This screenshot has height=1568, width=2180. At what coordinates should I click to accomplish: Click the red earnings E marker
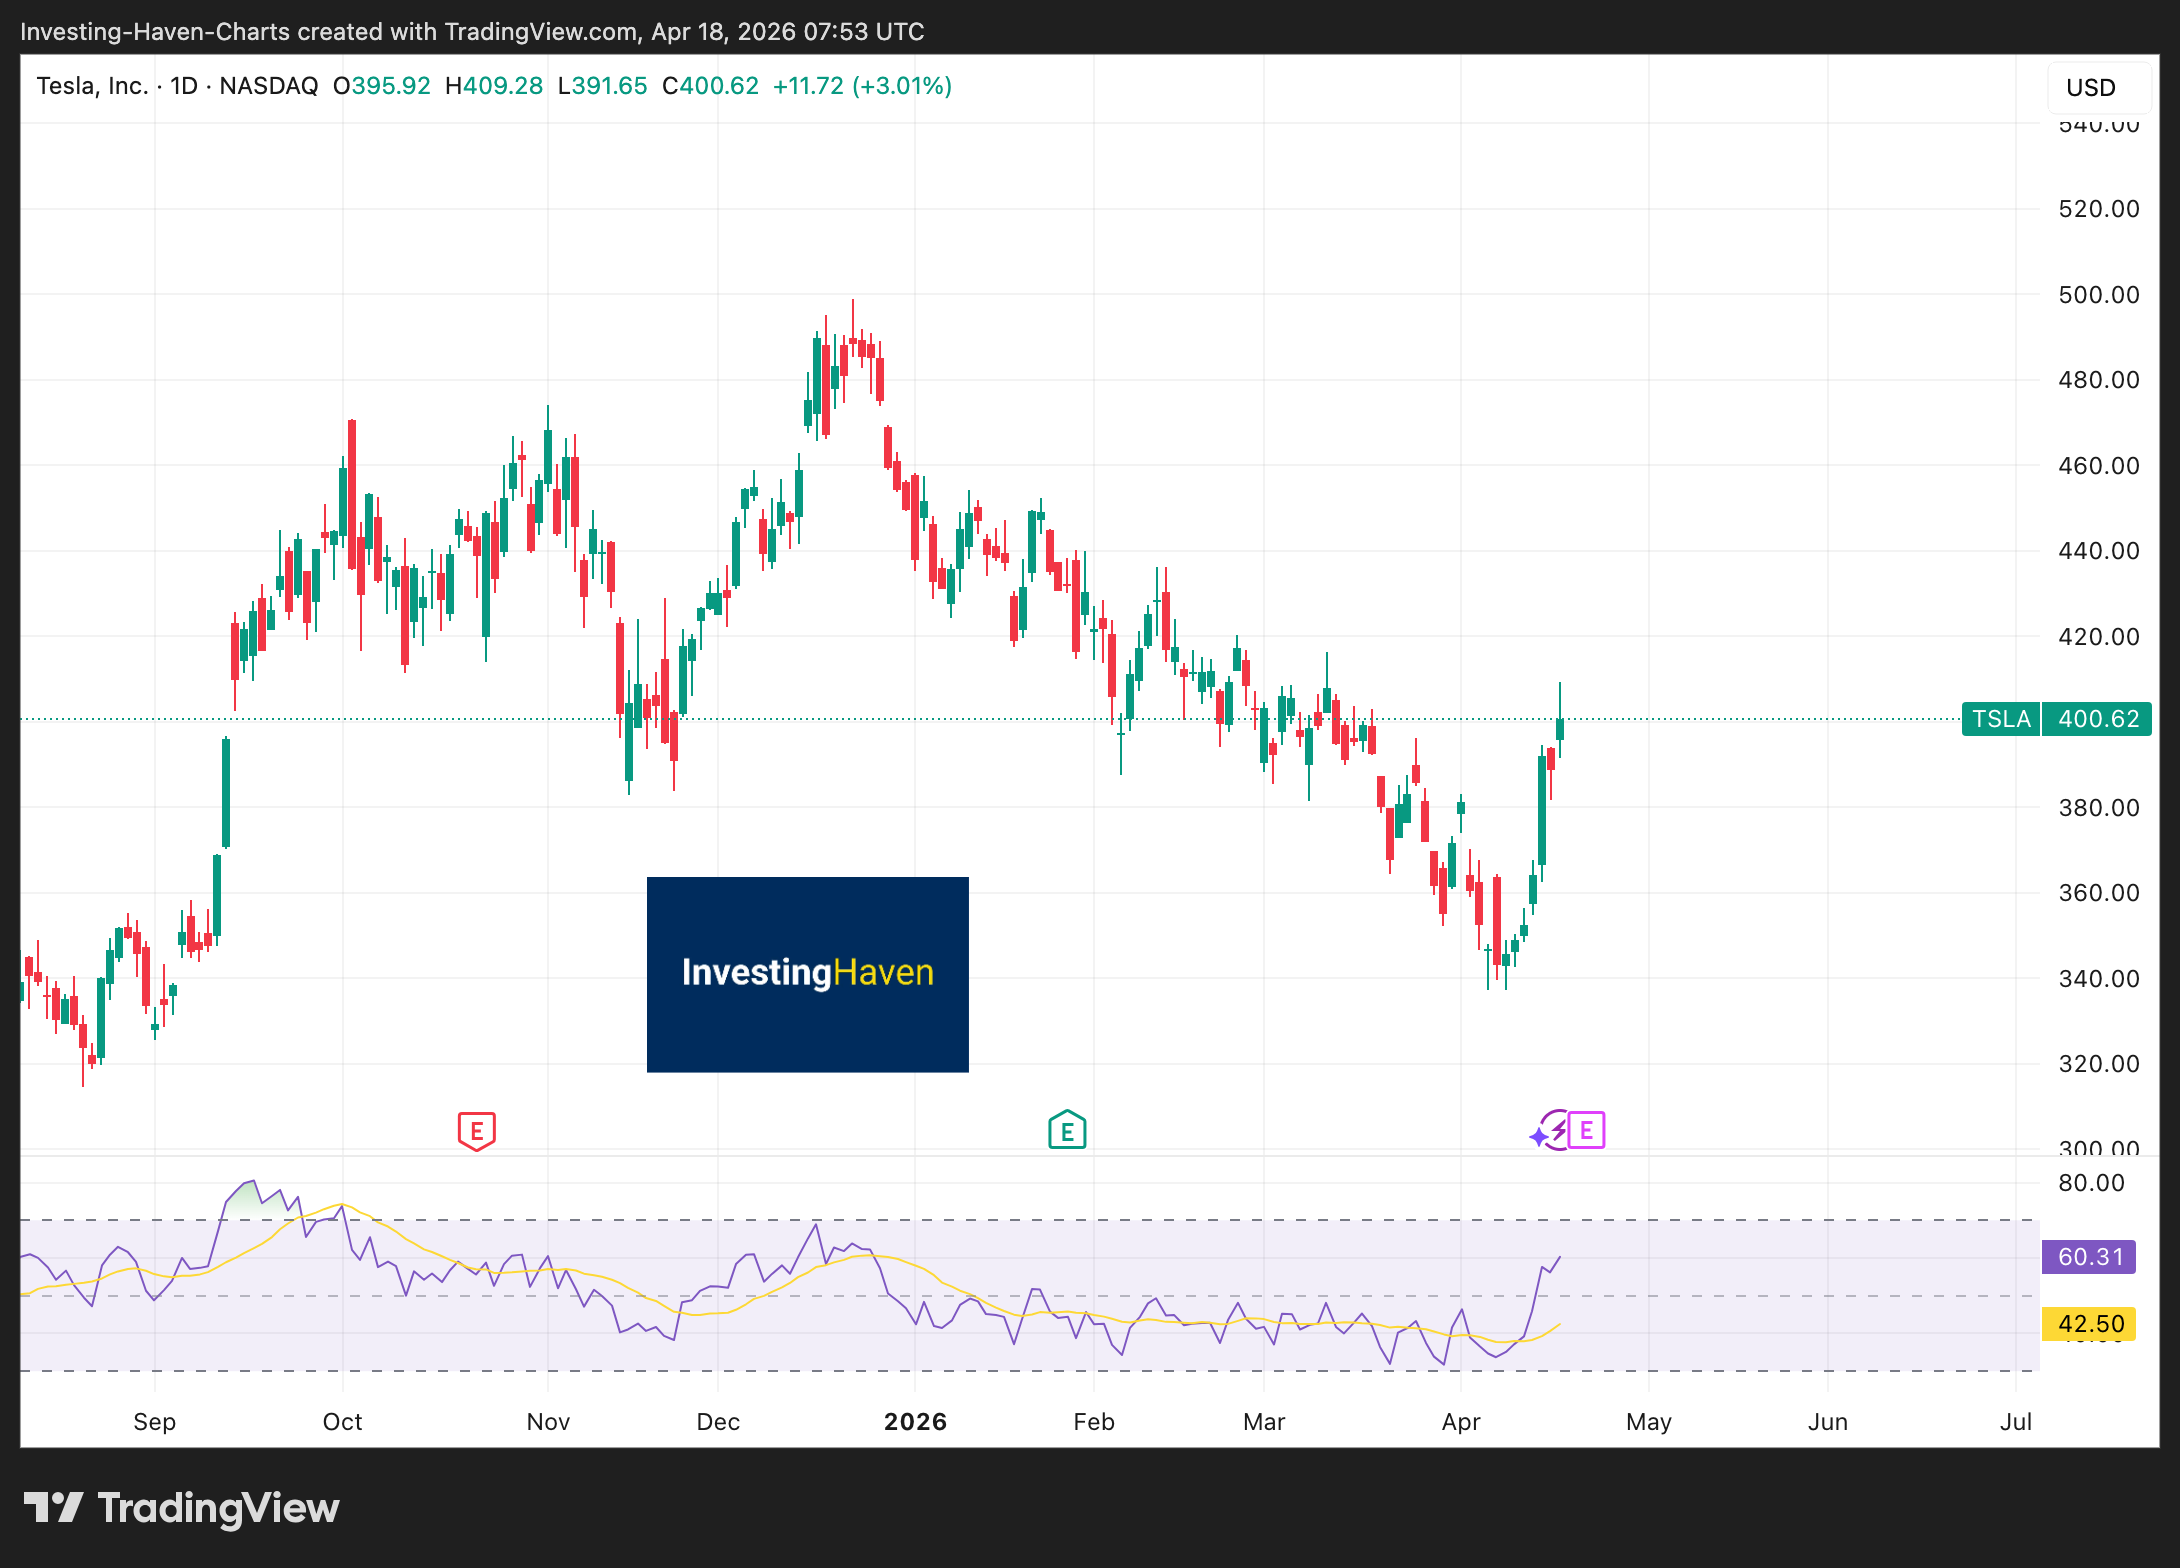pos(477,1131)
